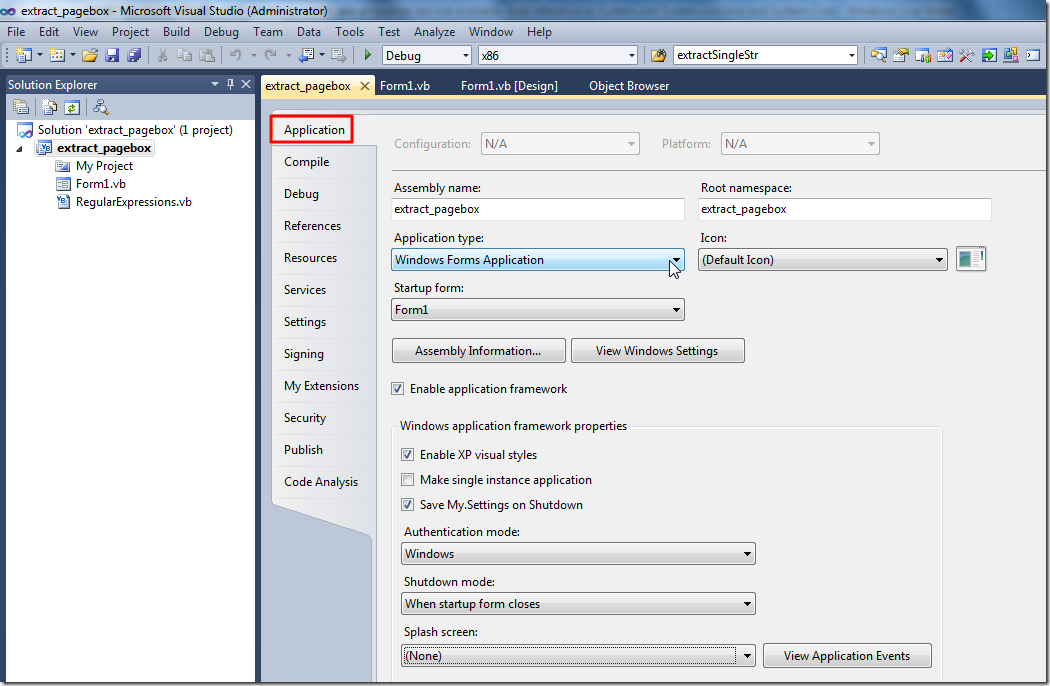Select the Form1.vb file in Solution Explorer
The image size is (1050, 686).
(x=100, y=184)
